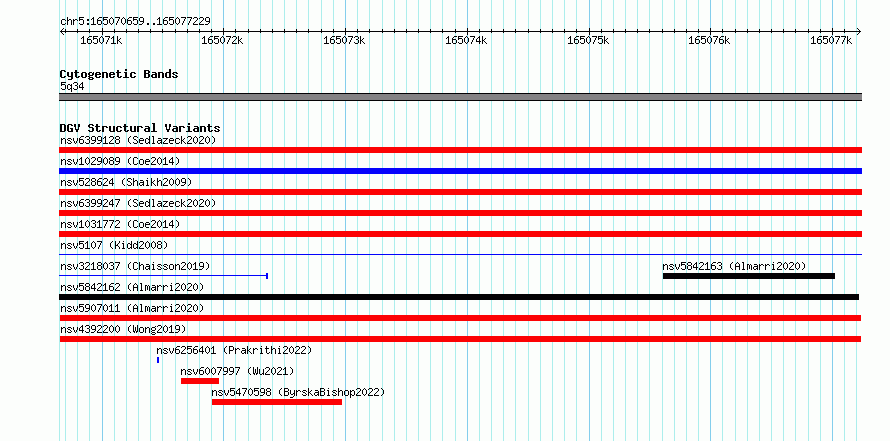
Task: Click the 165076k ruler tick label
Action: pos(710,40)
